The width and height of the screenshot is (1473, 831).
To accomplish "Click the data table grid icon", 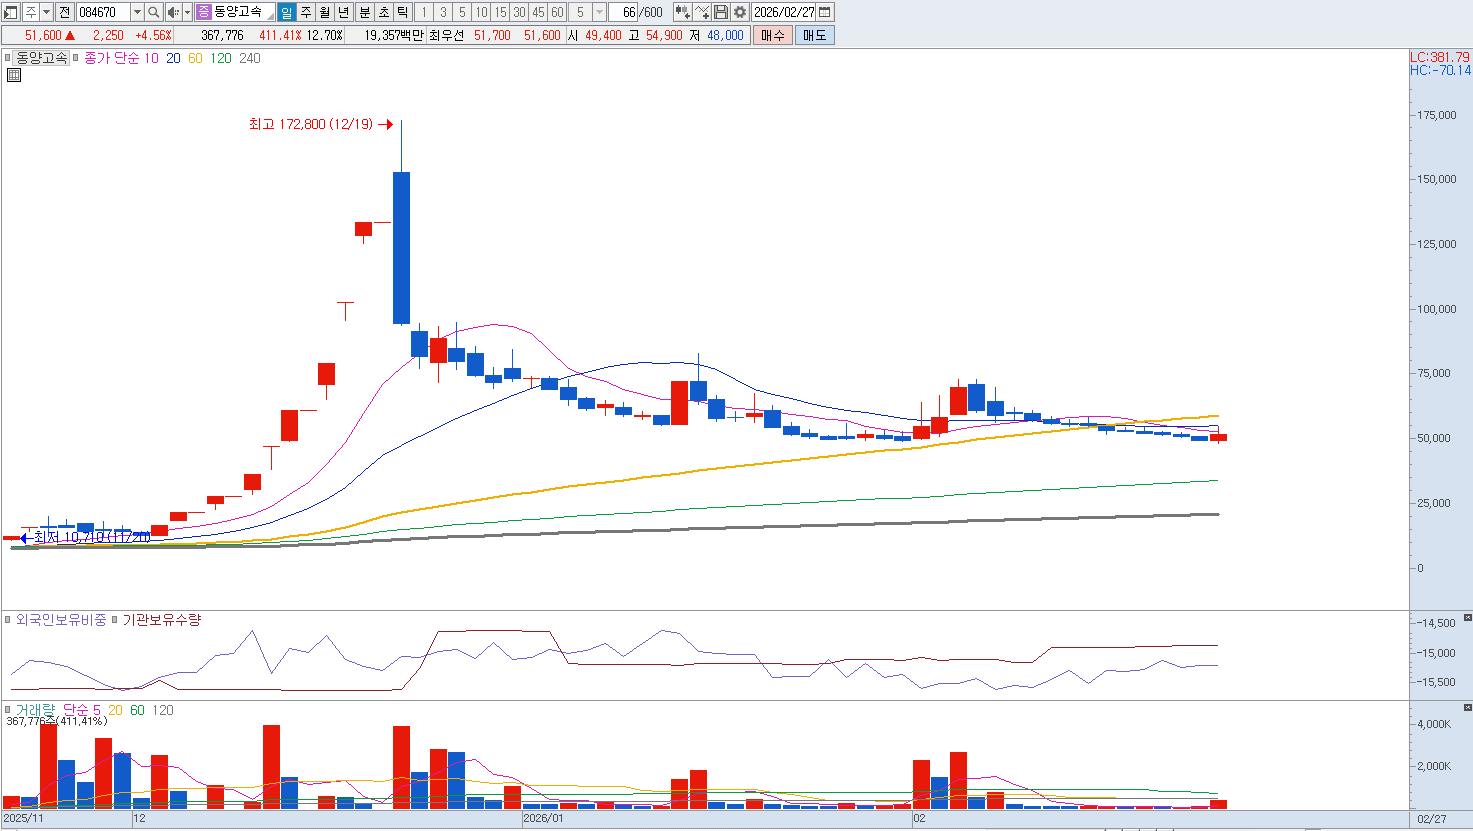I will tap(13, 75).
